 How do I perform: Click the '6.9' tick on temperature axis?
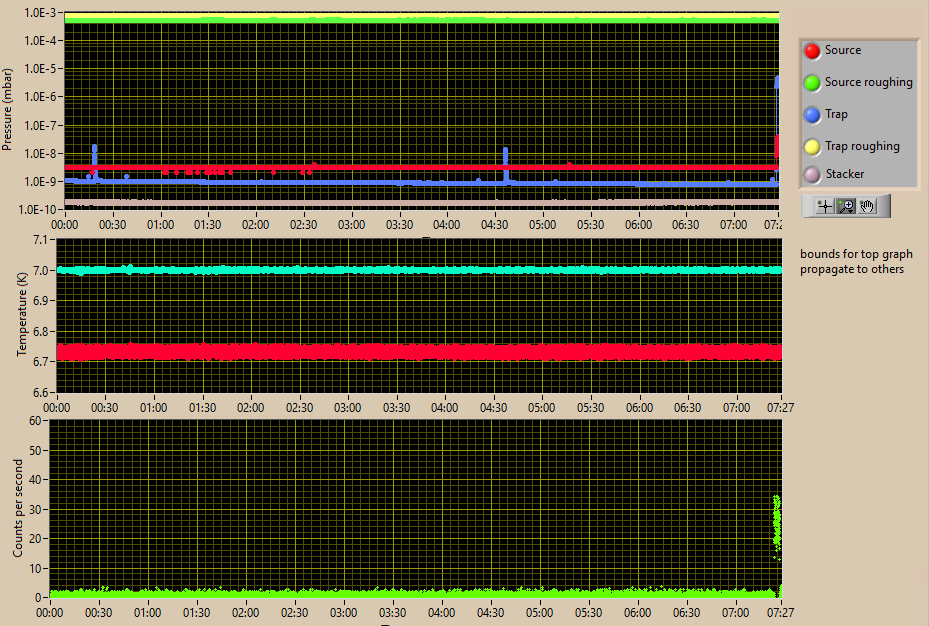click(x=40, y=301)
